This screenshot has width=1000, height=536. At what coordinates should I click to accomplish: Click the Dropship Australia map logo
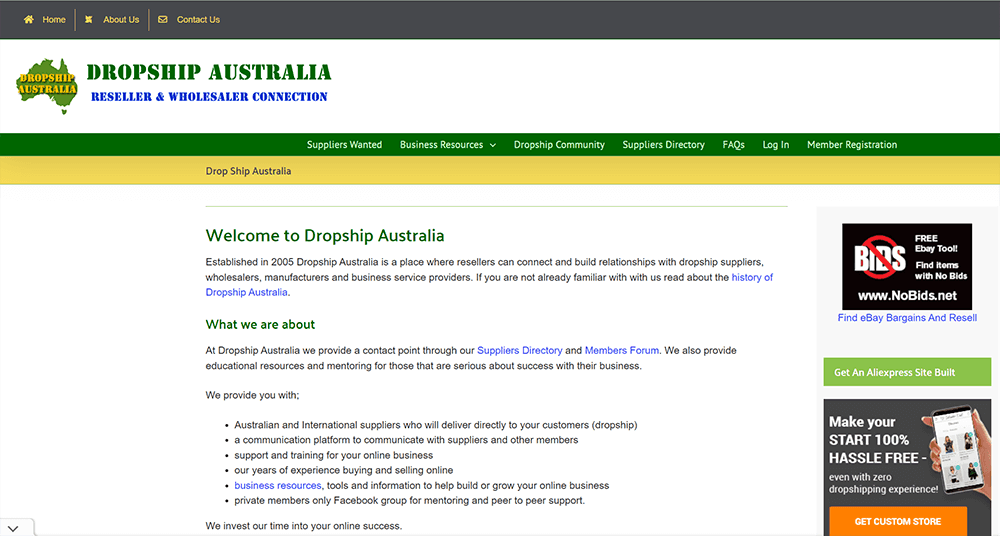click(47, 87)
